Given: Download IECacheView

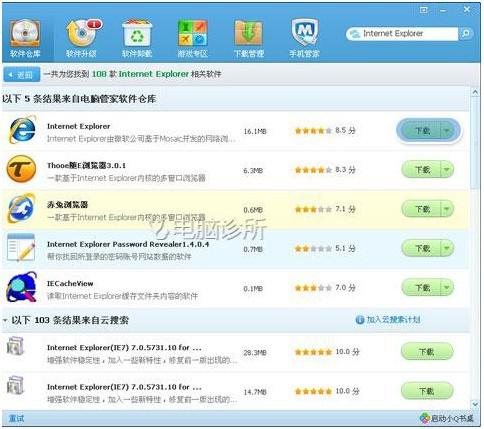Looking at the screenshot, I should pyautogui.click(x=421, y=287).
